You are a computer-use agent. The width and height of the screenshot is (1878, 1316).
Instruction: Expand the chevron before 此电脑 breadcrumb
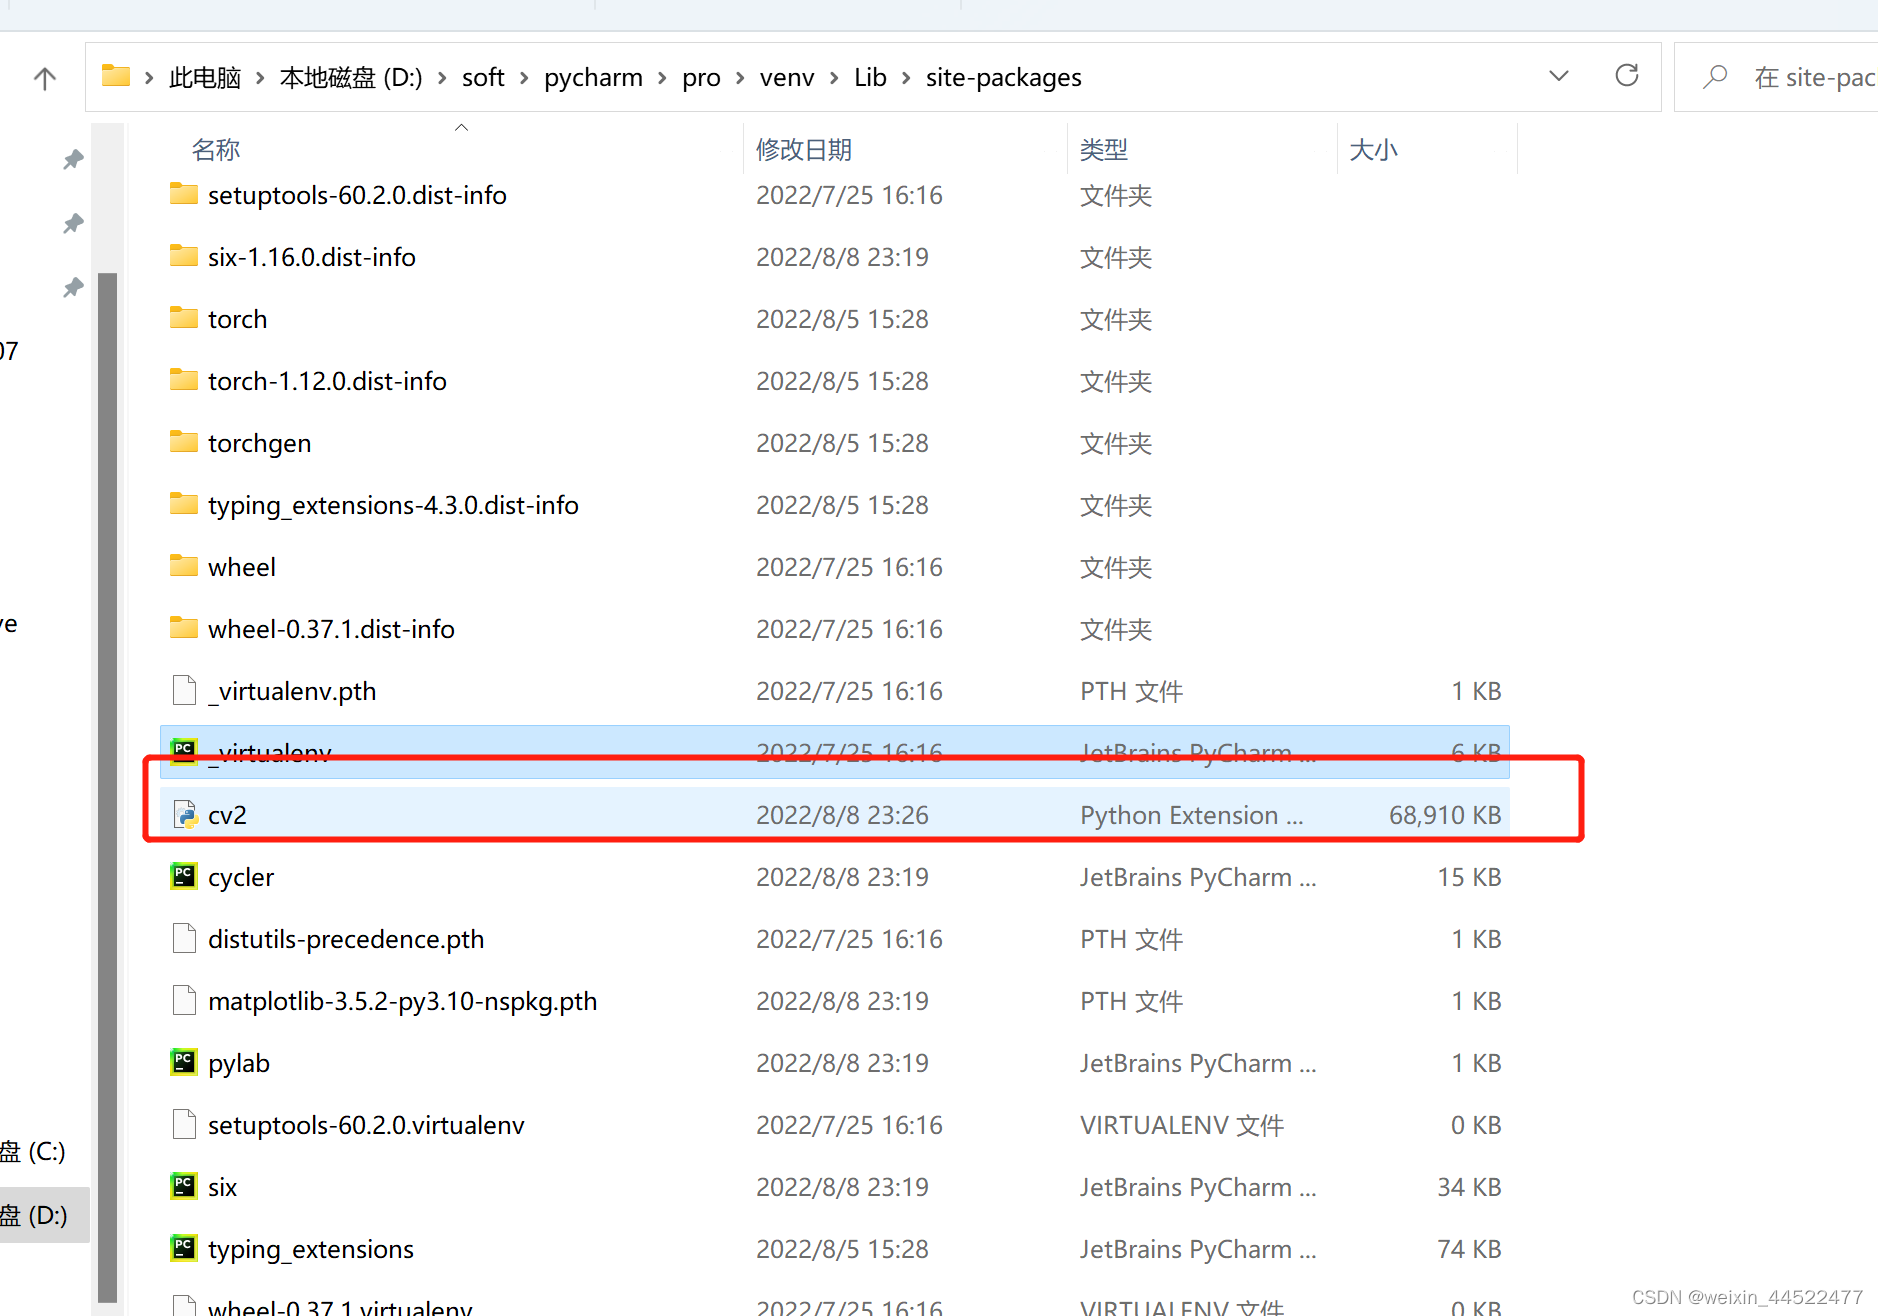click(x=149, y=78)
